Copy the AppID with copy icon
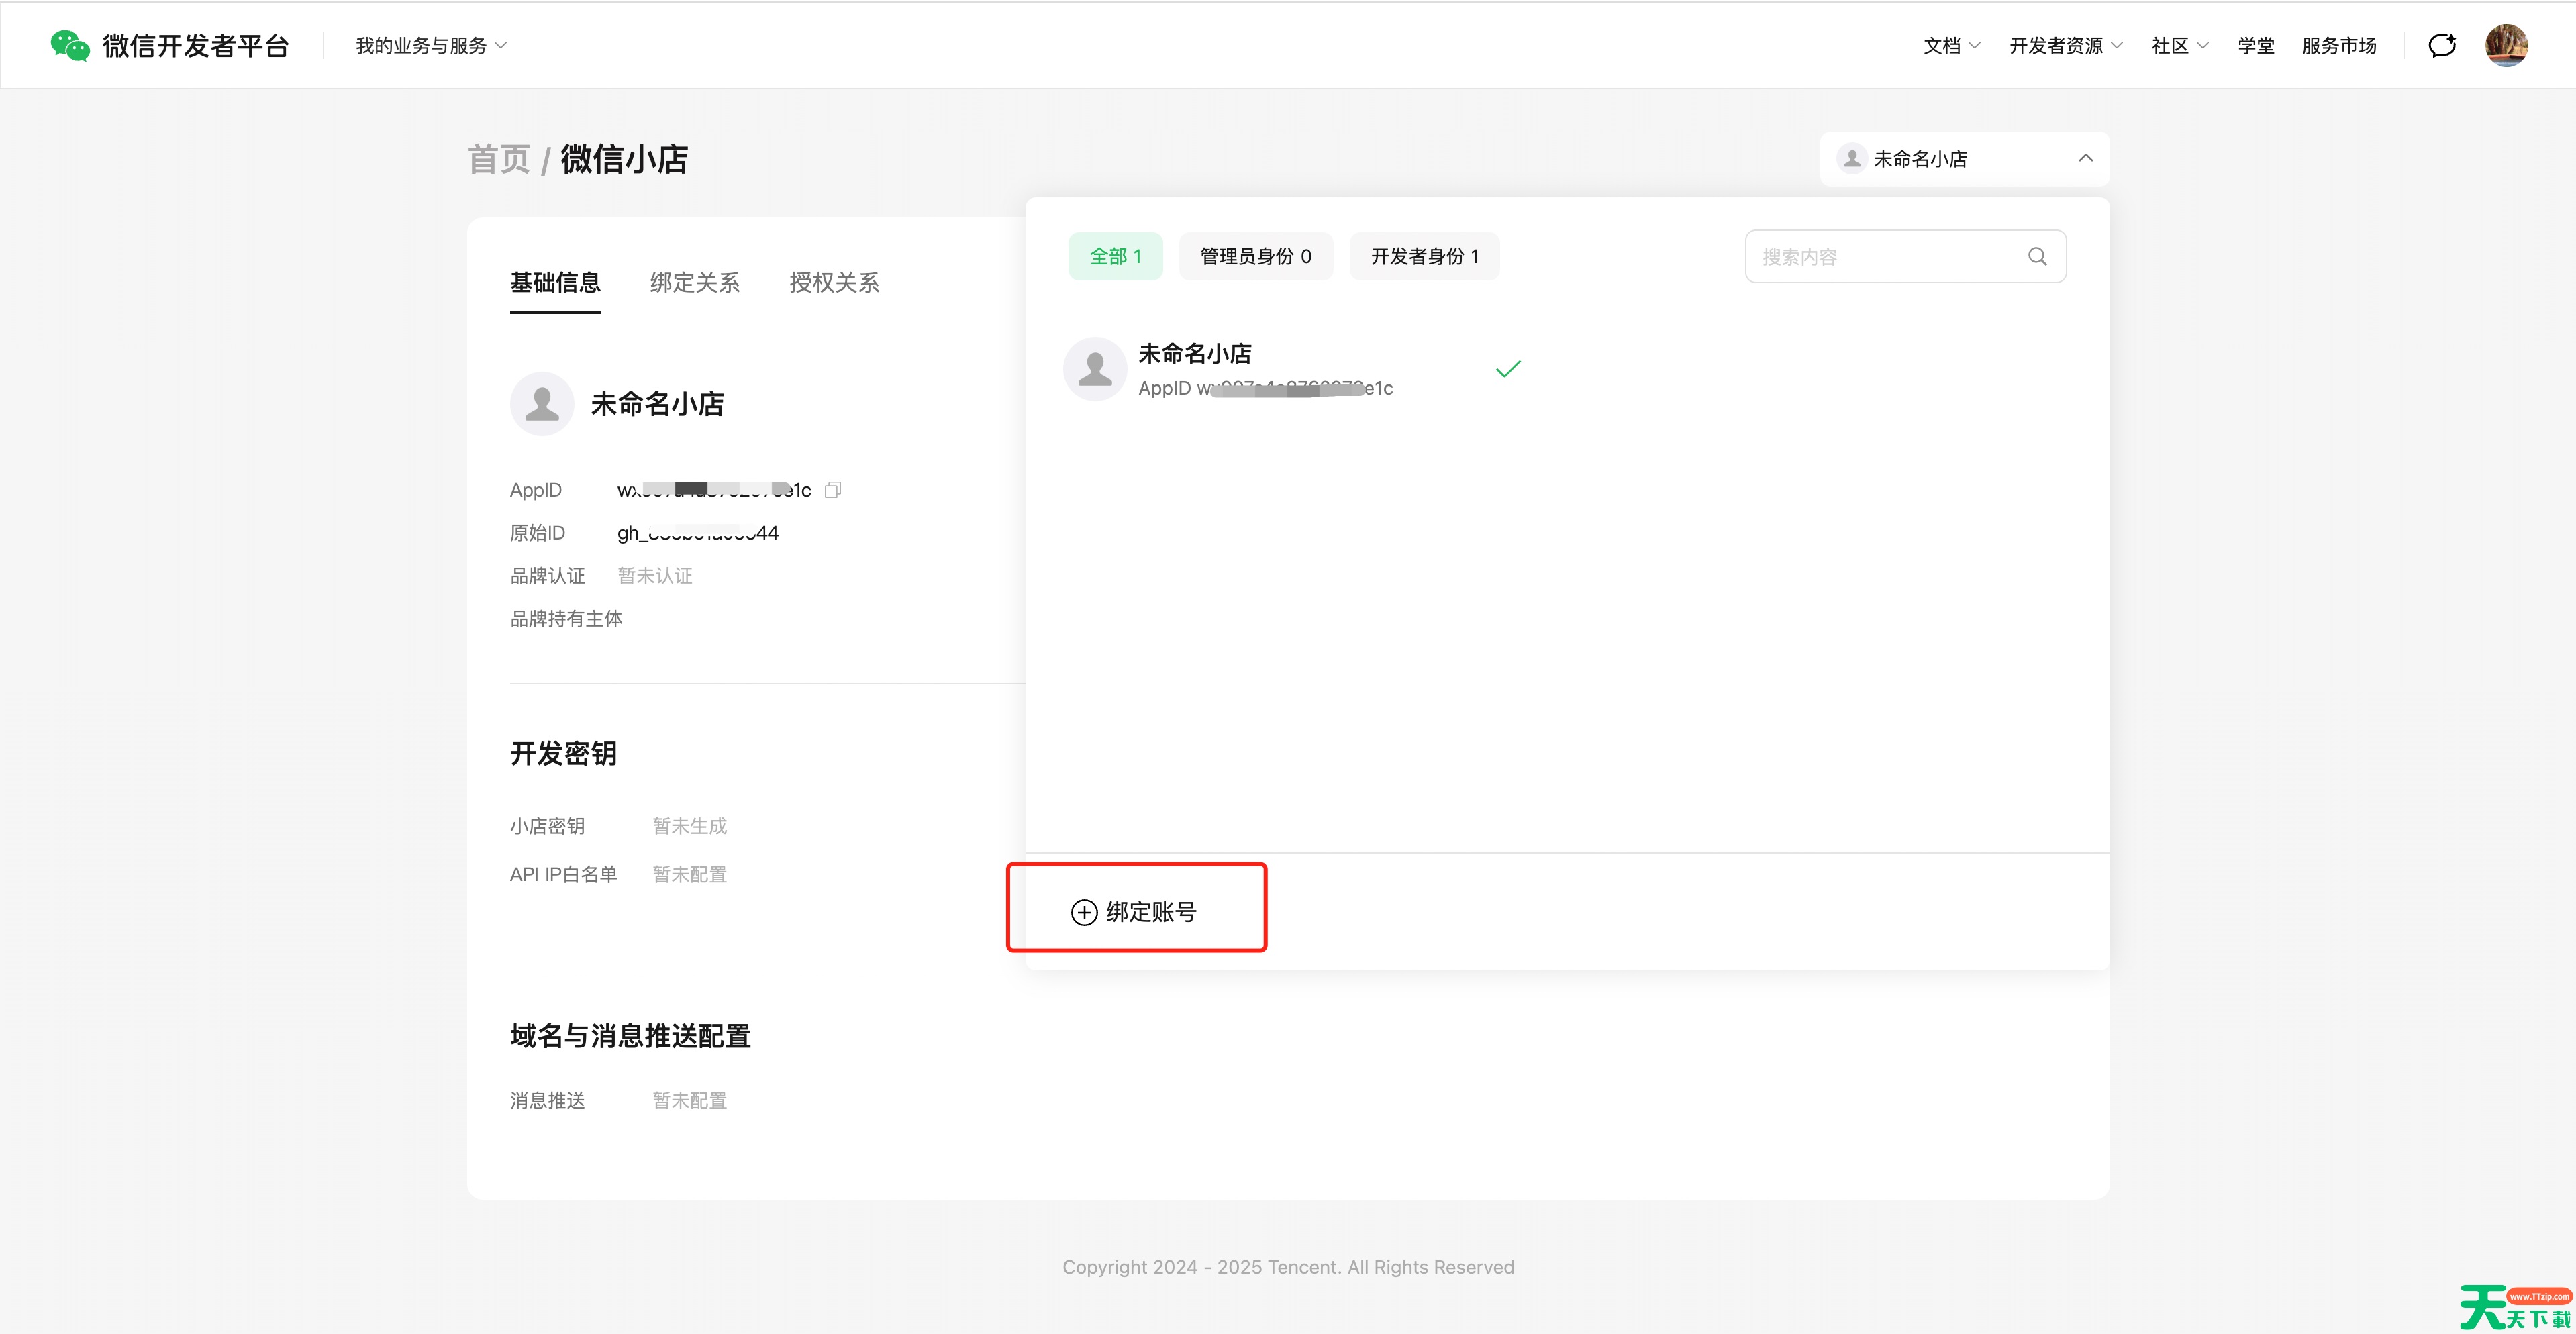The width and height of the screenshot is (2576, 1334). [x=832, y=490]
